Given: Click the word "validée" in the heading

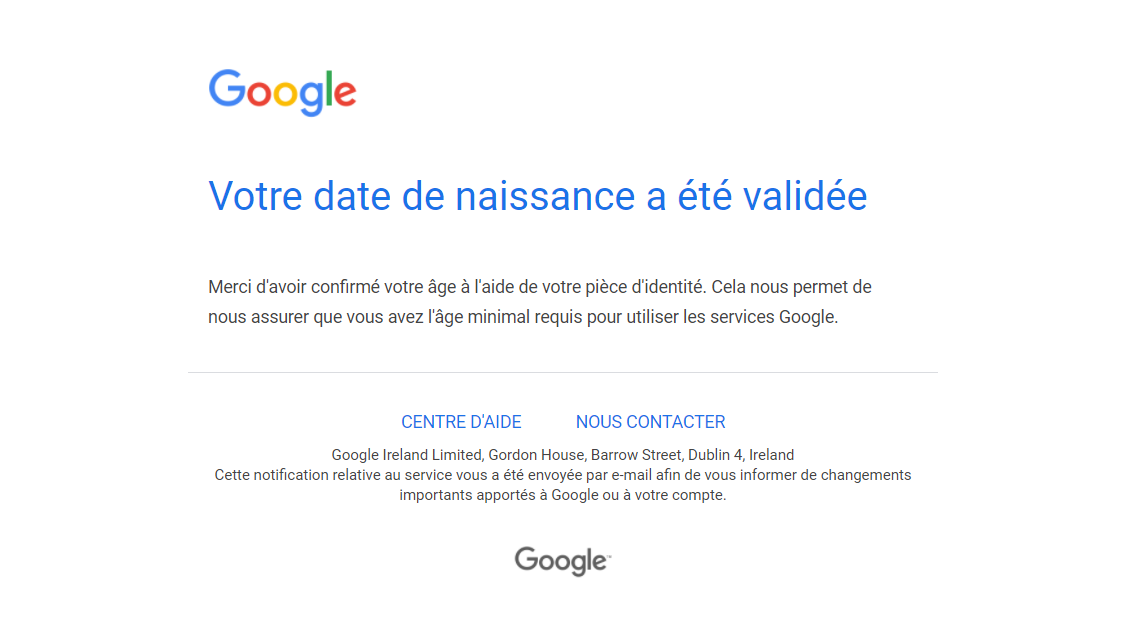Looking at the screenshot, I should click(805, 196).
